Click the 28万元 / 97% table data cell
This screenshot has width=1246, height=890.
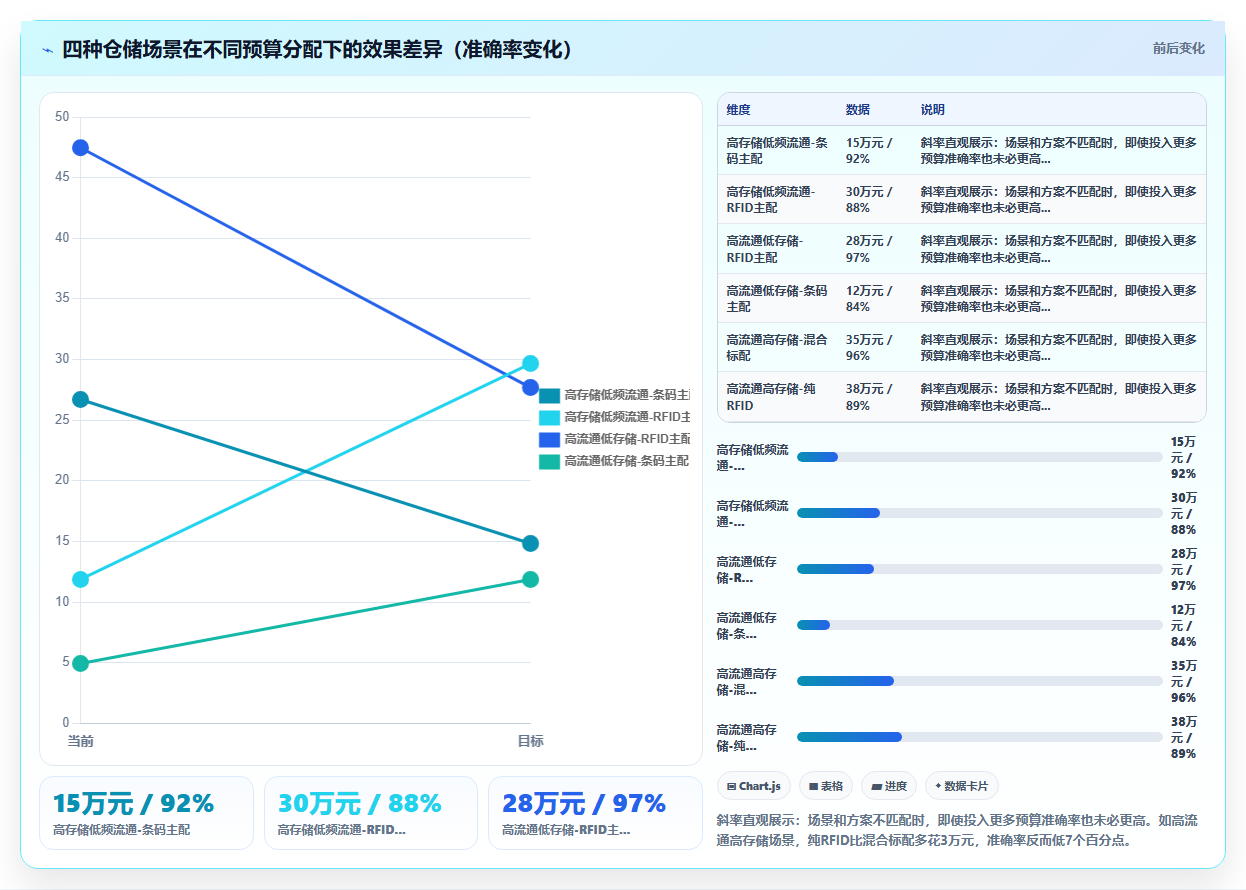874,249
